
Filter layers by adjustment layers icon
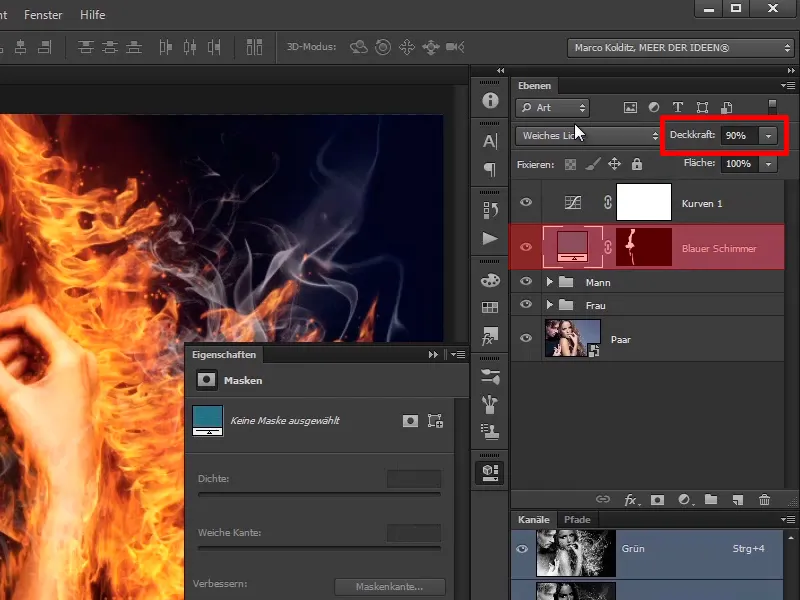pyautogui.click(x=654, y=107)
